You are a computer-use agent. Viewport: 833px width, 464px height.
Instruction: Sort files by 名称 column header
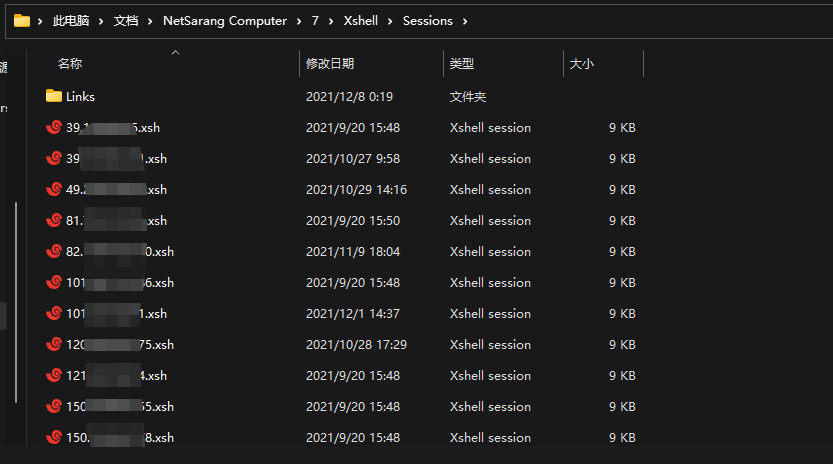[70, 64]
